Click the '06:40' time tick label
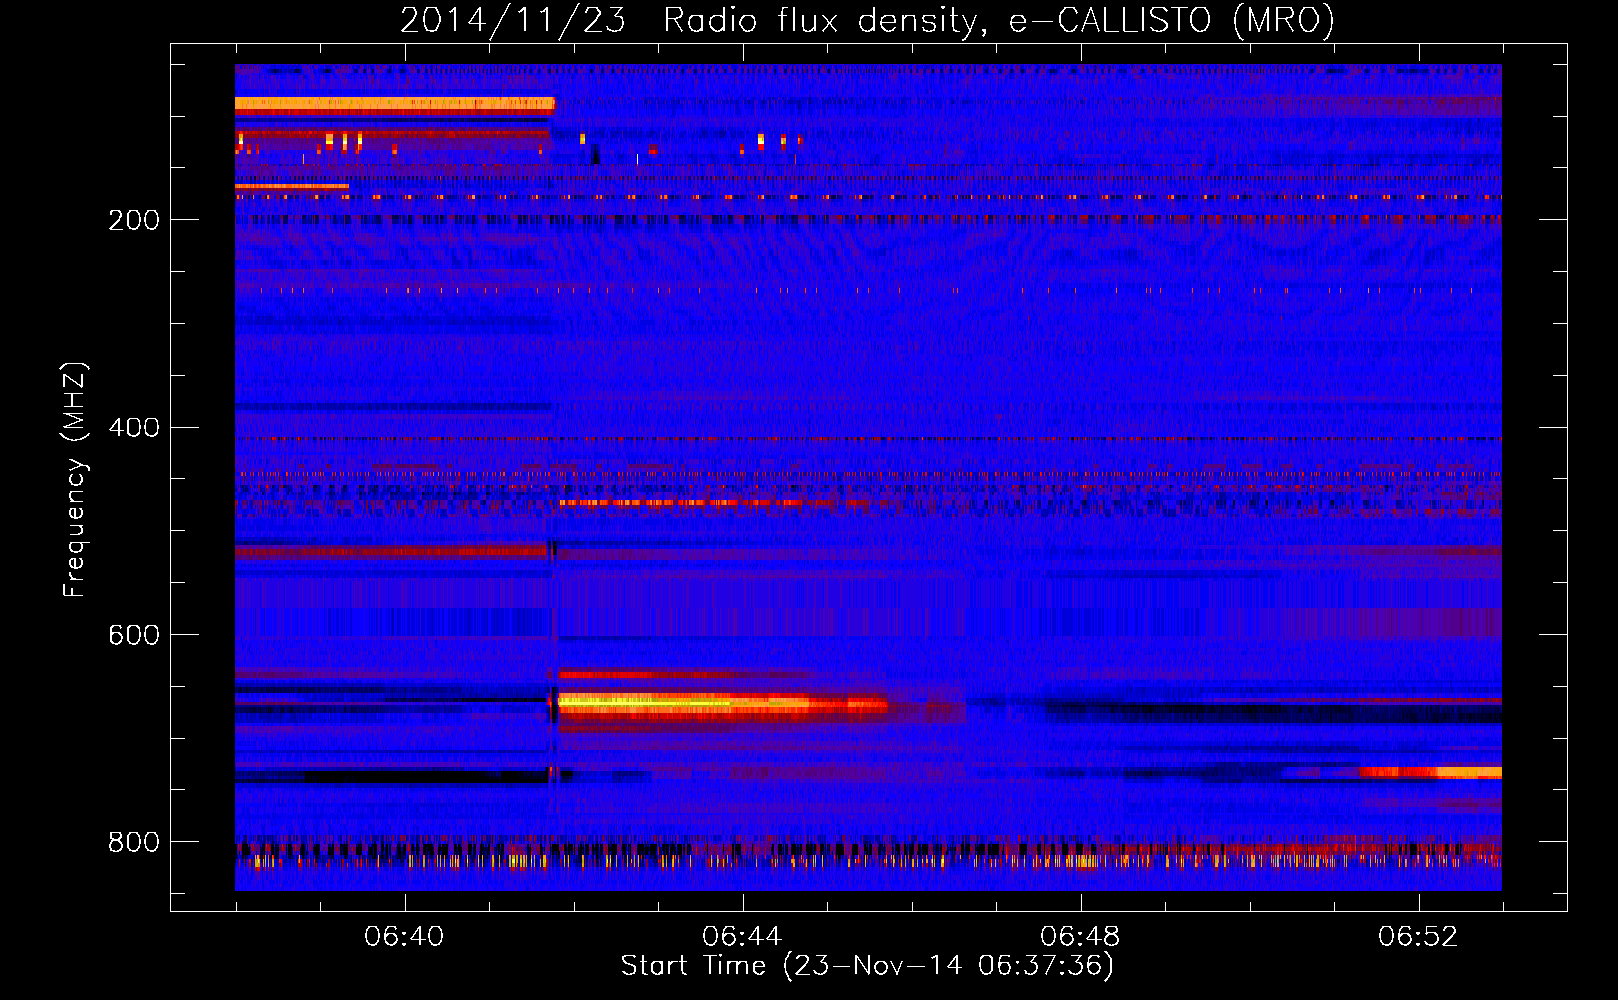The image size is (1618, 1000). [404, 937]
